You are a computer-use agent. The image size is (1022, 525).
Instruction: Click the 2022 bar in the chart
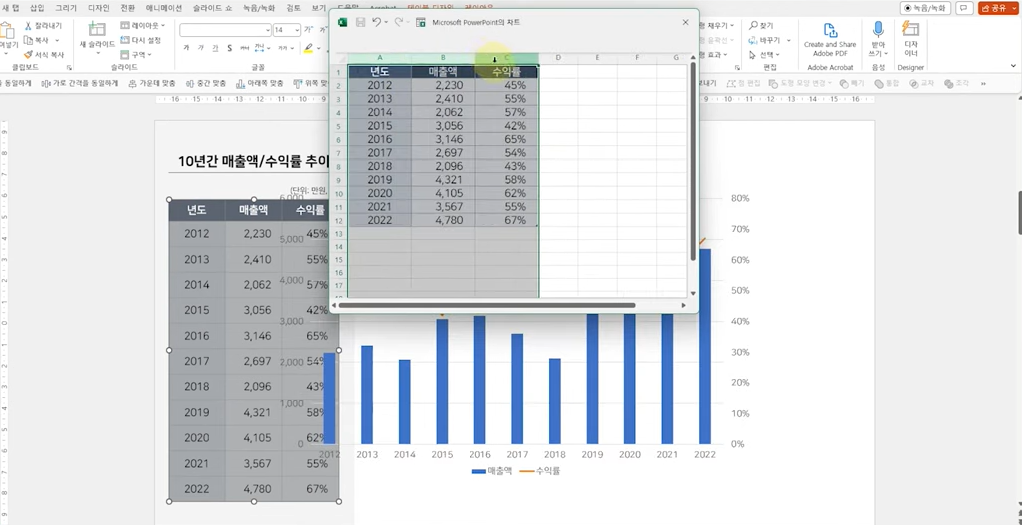705,346
